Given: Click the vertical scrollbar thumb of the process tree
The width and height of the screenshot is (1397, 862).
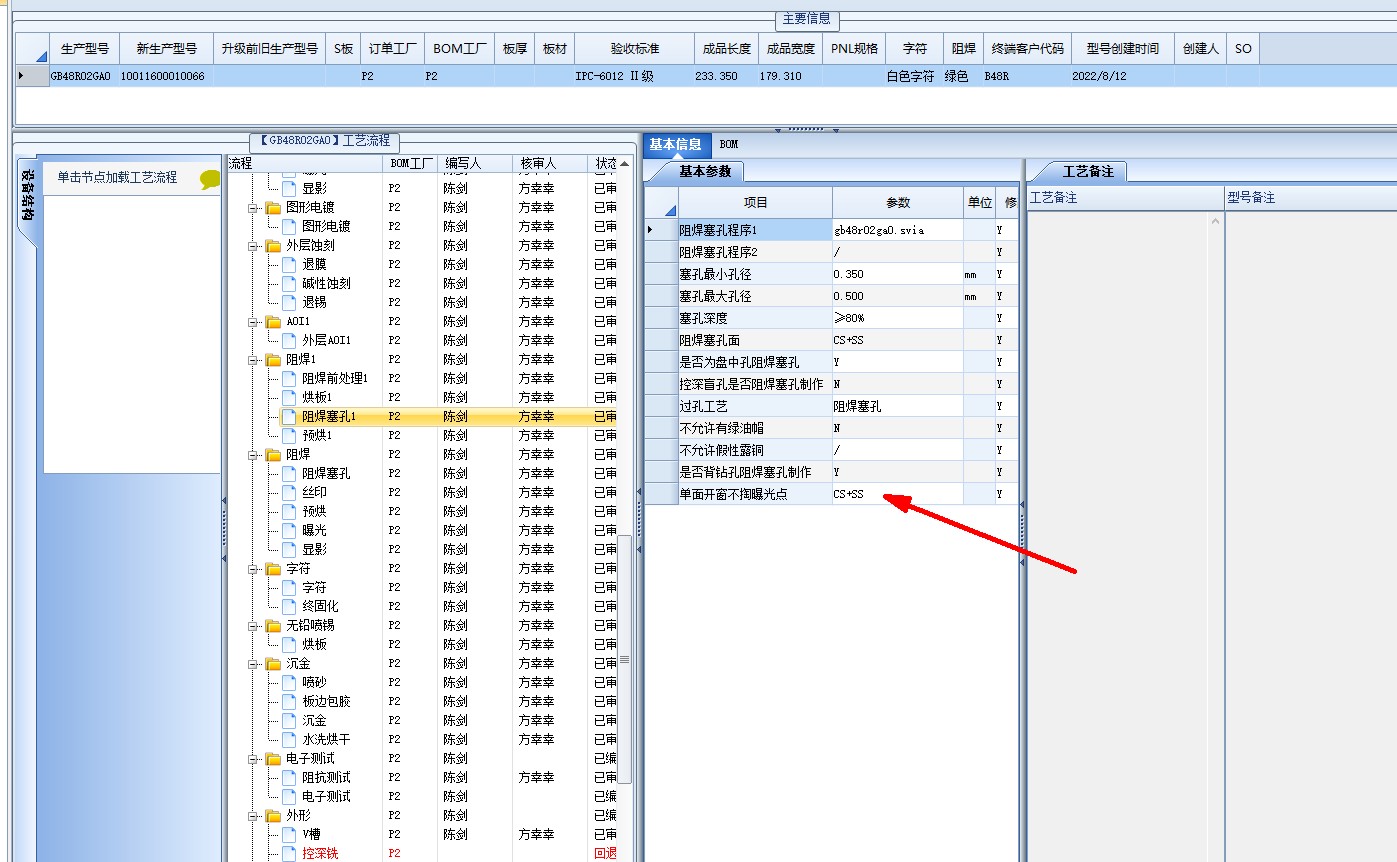Looking at the screenshot, I should 625,660.
